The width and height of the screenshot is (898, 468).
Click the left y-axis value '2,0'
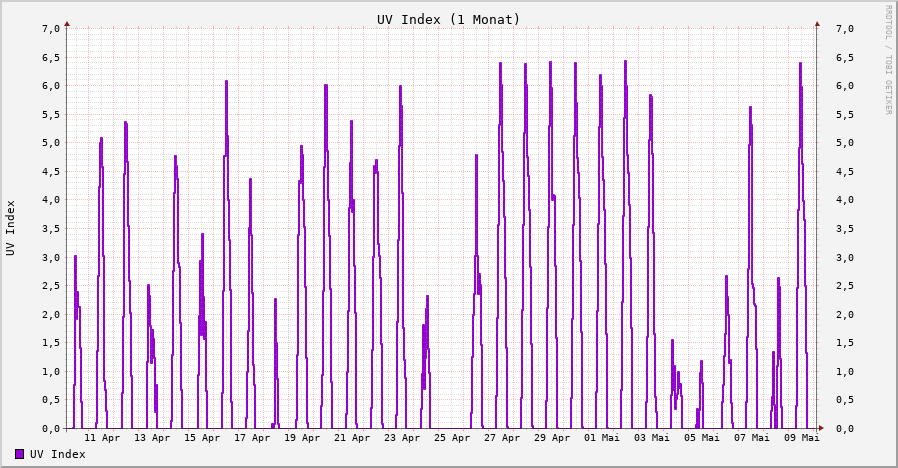click(x=51, y=314)
